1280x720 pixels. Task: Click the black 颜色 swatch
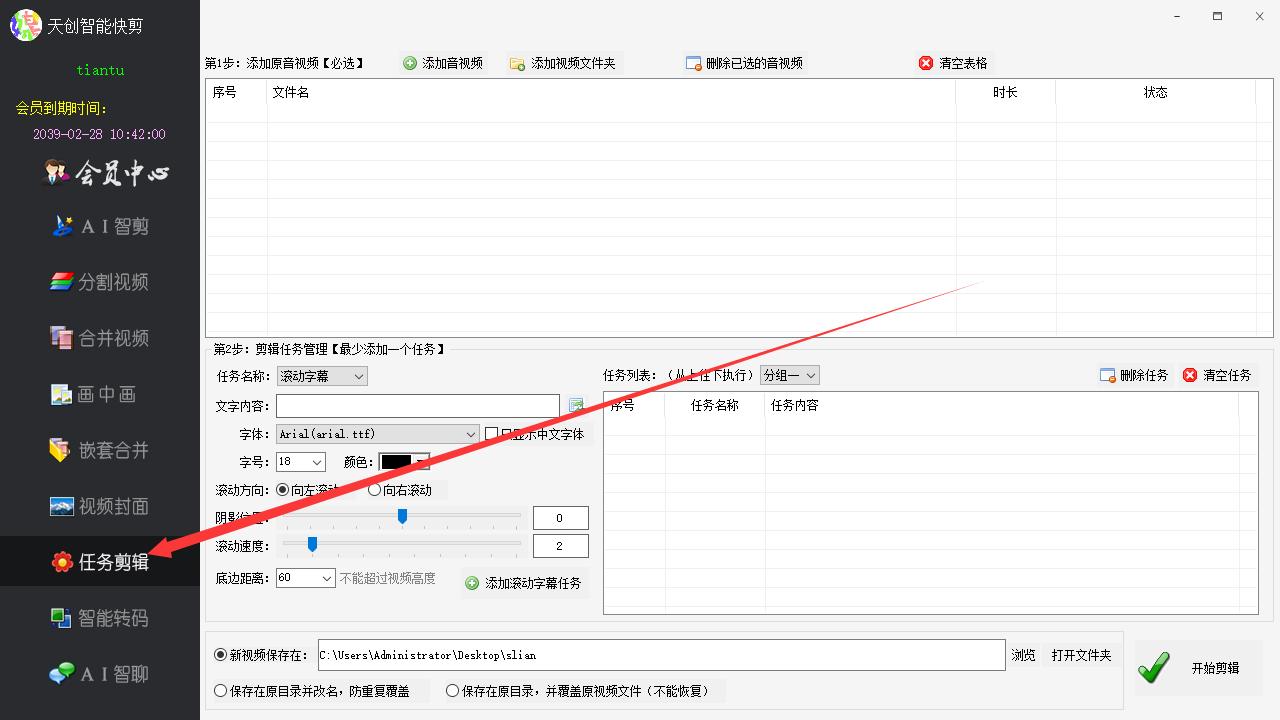396,462
